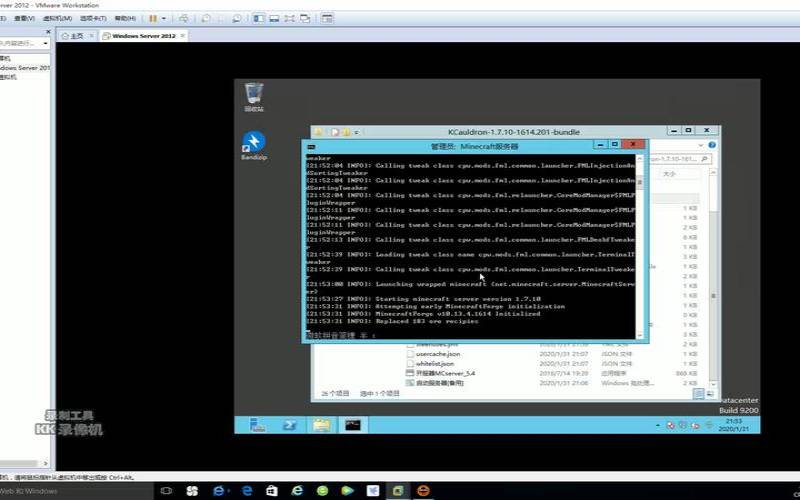Screen dimensions: 800x500
Task: Click the Task View button on host taskbar
Action: [166, 491]
